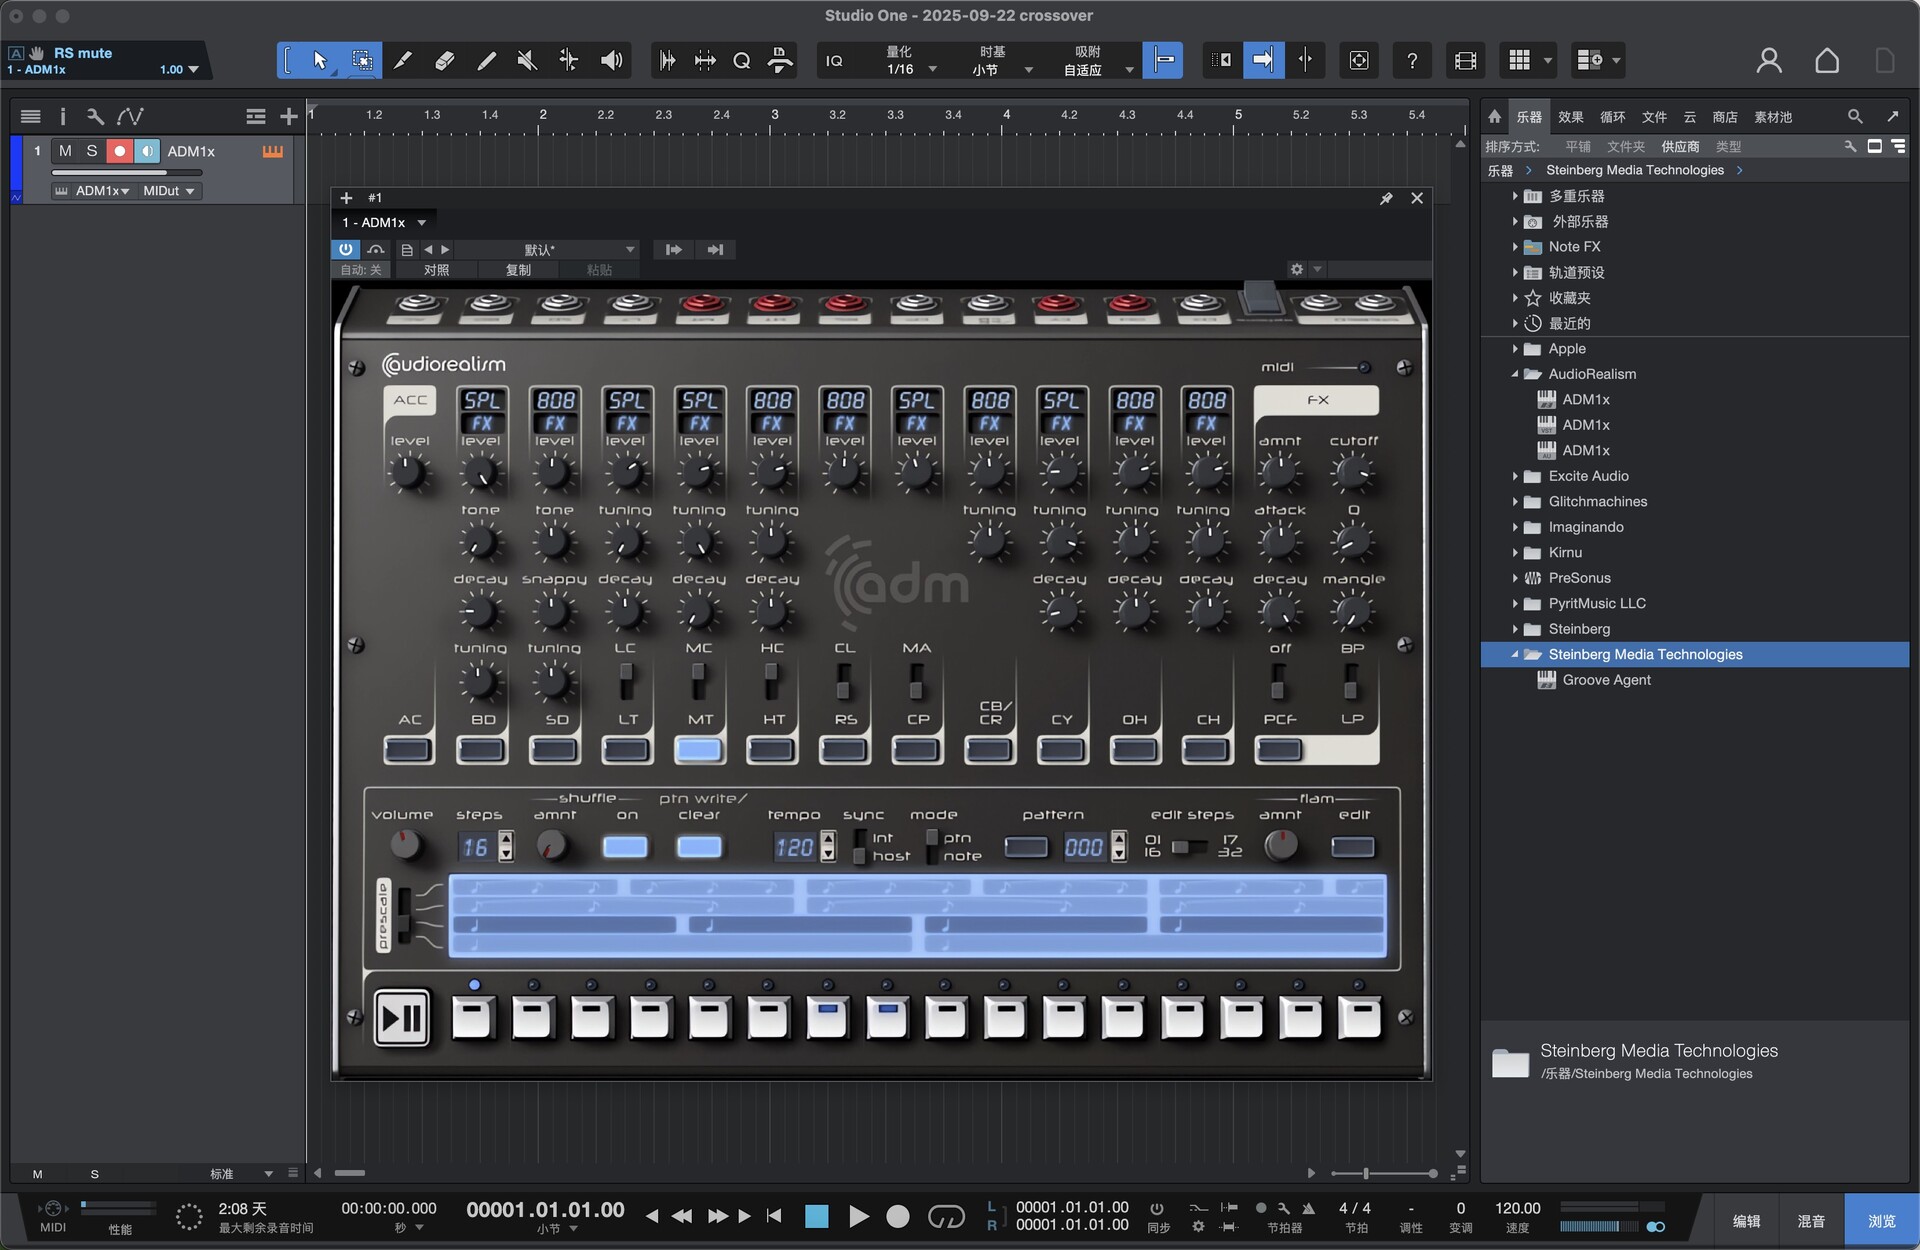Open the 乐器 instruments tab

tap(1529, 117)
